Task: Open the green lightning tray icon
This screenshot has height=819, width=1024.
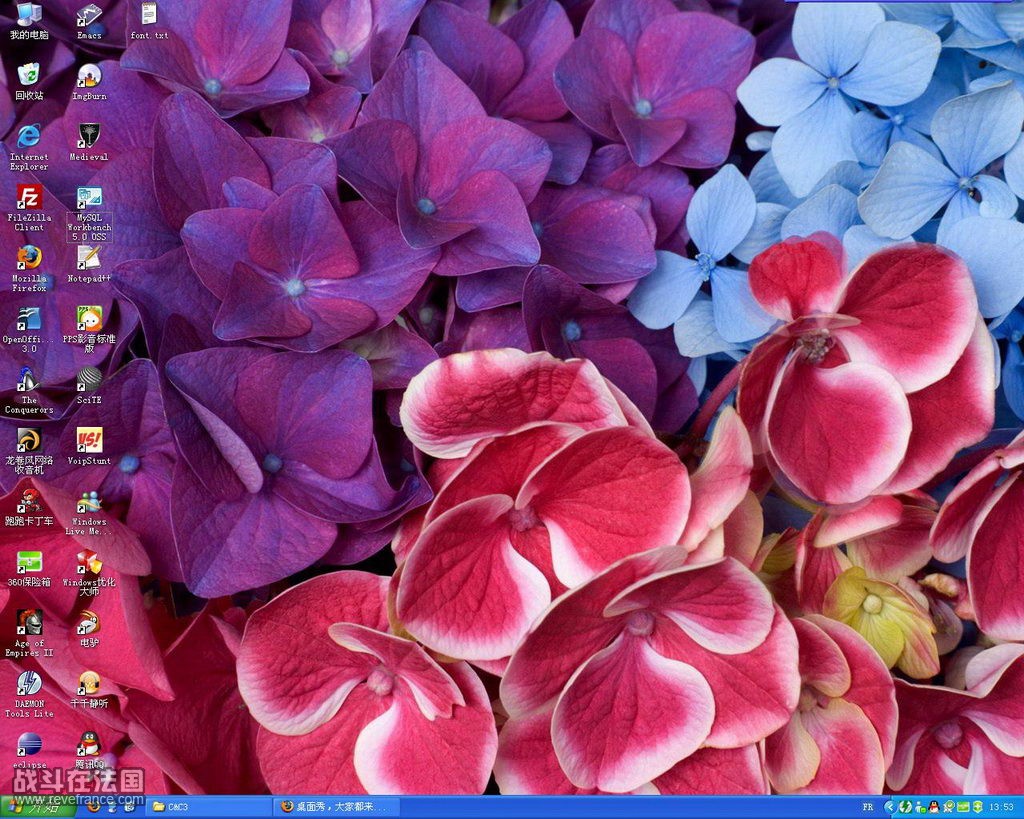Action: point(906,807)
